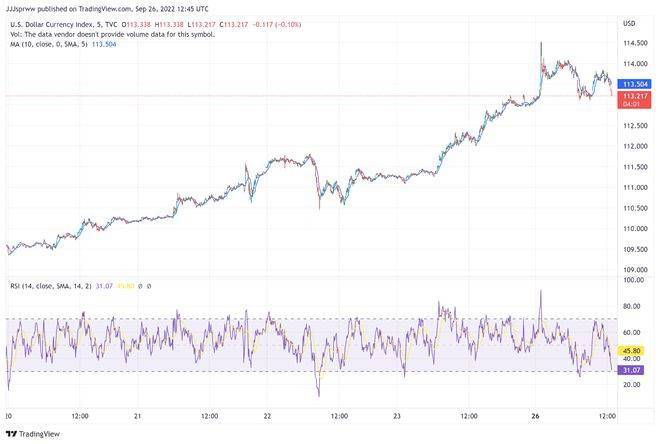The image size is (660, 444).
Task: Open the USD currency selector
Action: pyautogui.click(x=629, y=23)
